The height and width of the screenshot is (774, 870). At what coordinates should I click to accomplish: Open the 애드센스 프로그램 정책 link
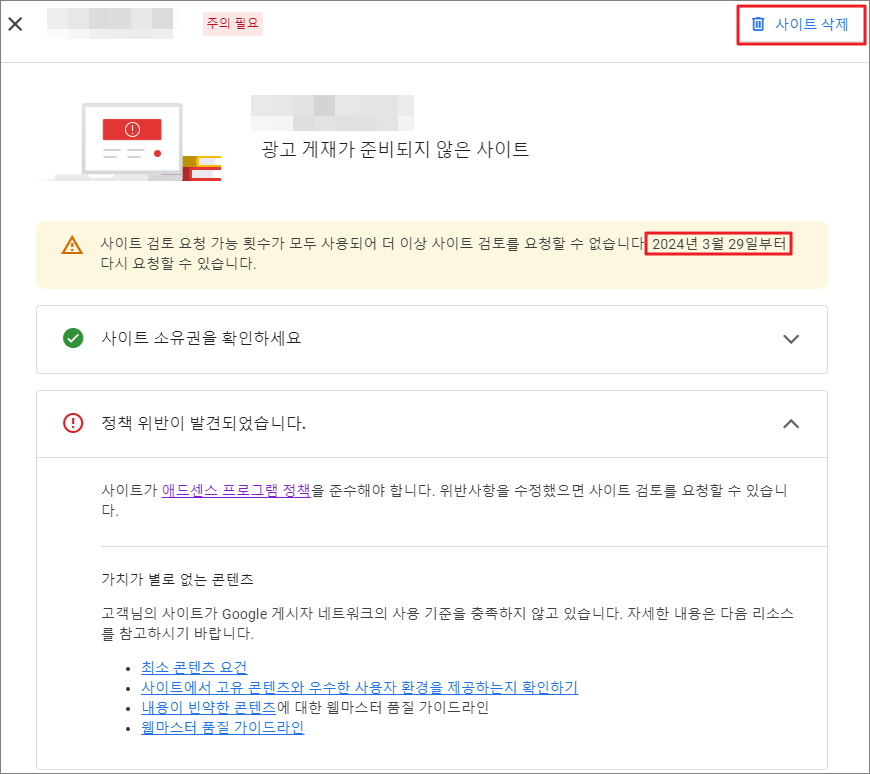(236, 490)
